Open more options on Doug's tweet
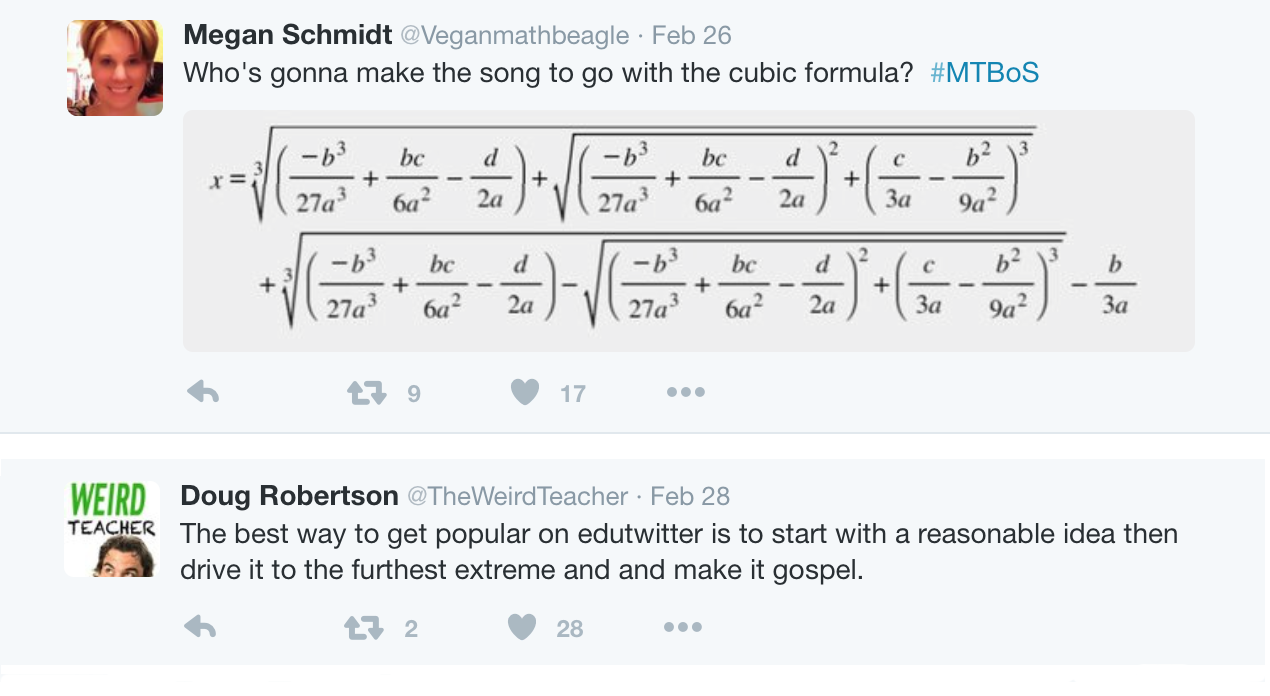 tap(683, 628)
